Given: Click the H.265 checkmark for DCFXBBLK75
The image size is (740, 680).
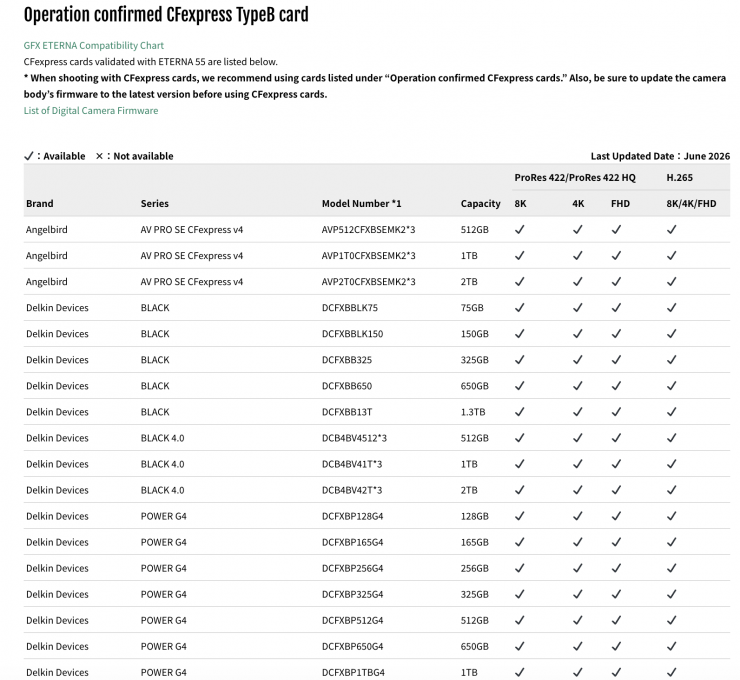Looking at the screenshot, I should tap(672, 308).
